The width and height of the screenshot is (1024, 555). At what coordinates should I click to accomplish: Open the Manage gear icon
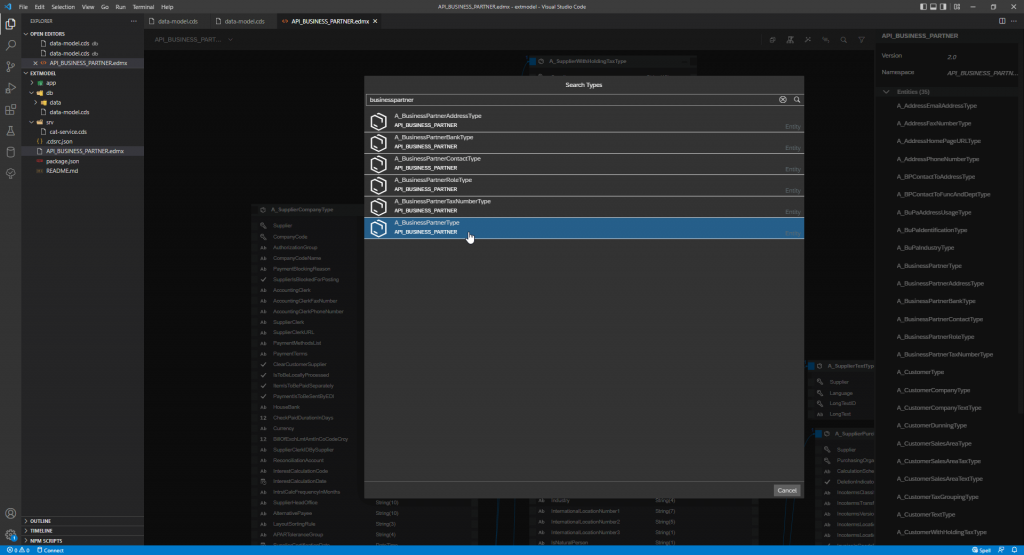10,535
